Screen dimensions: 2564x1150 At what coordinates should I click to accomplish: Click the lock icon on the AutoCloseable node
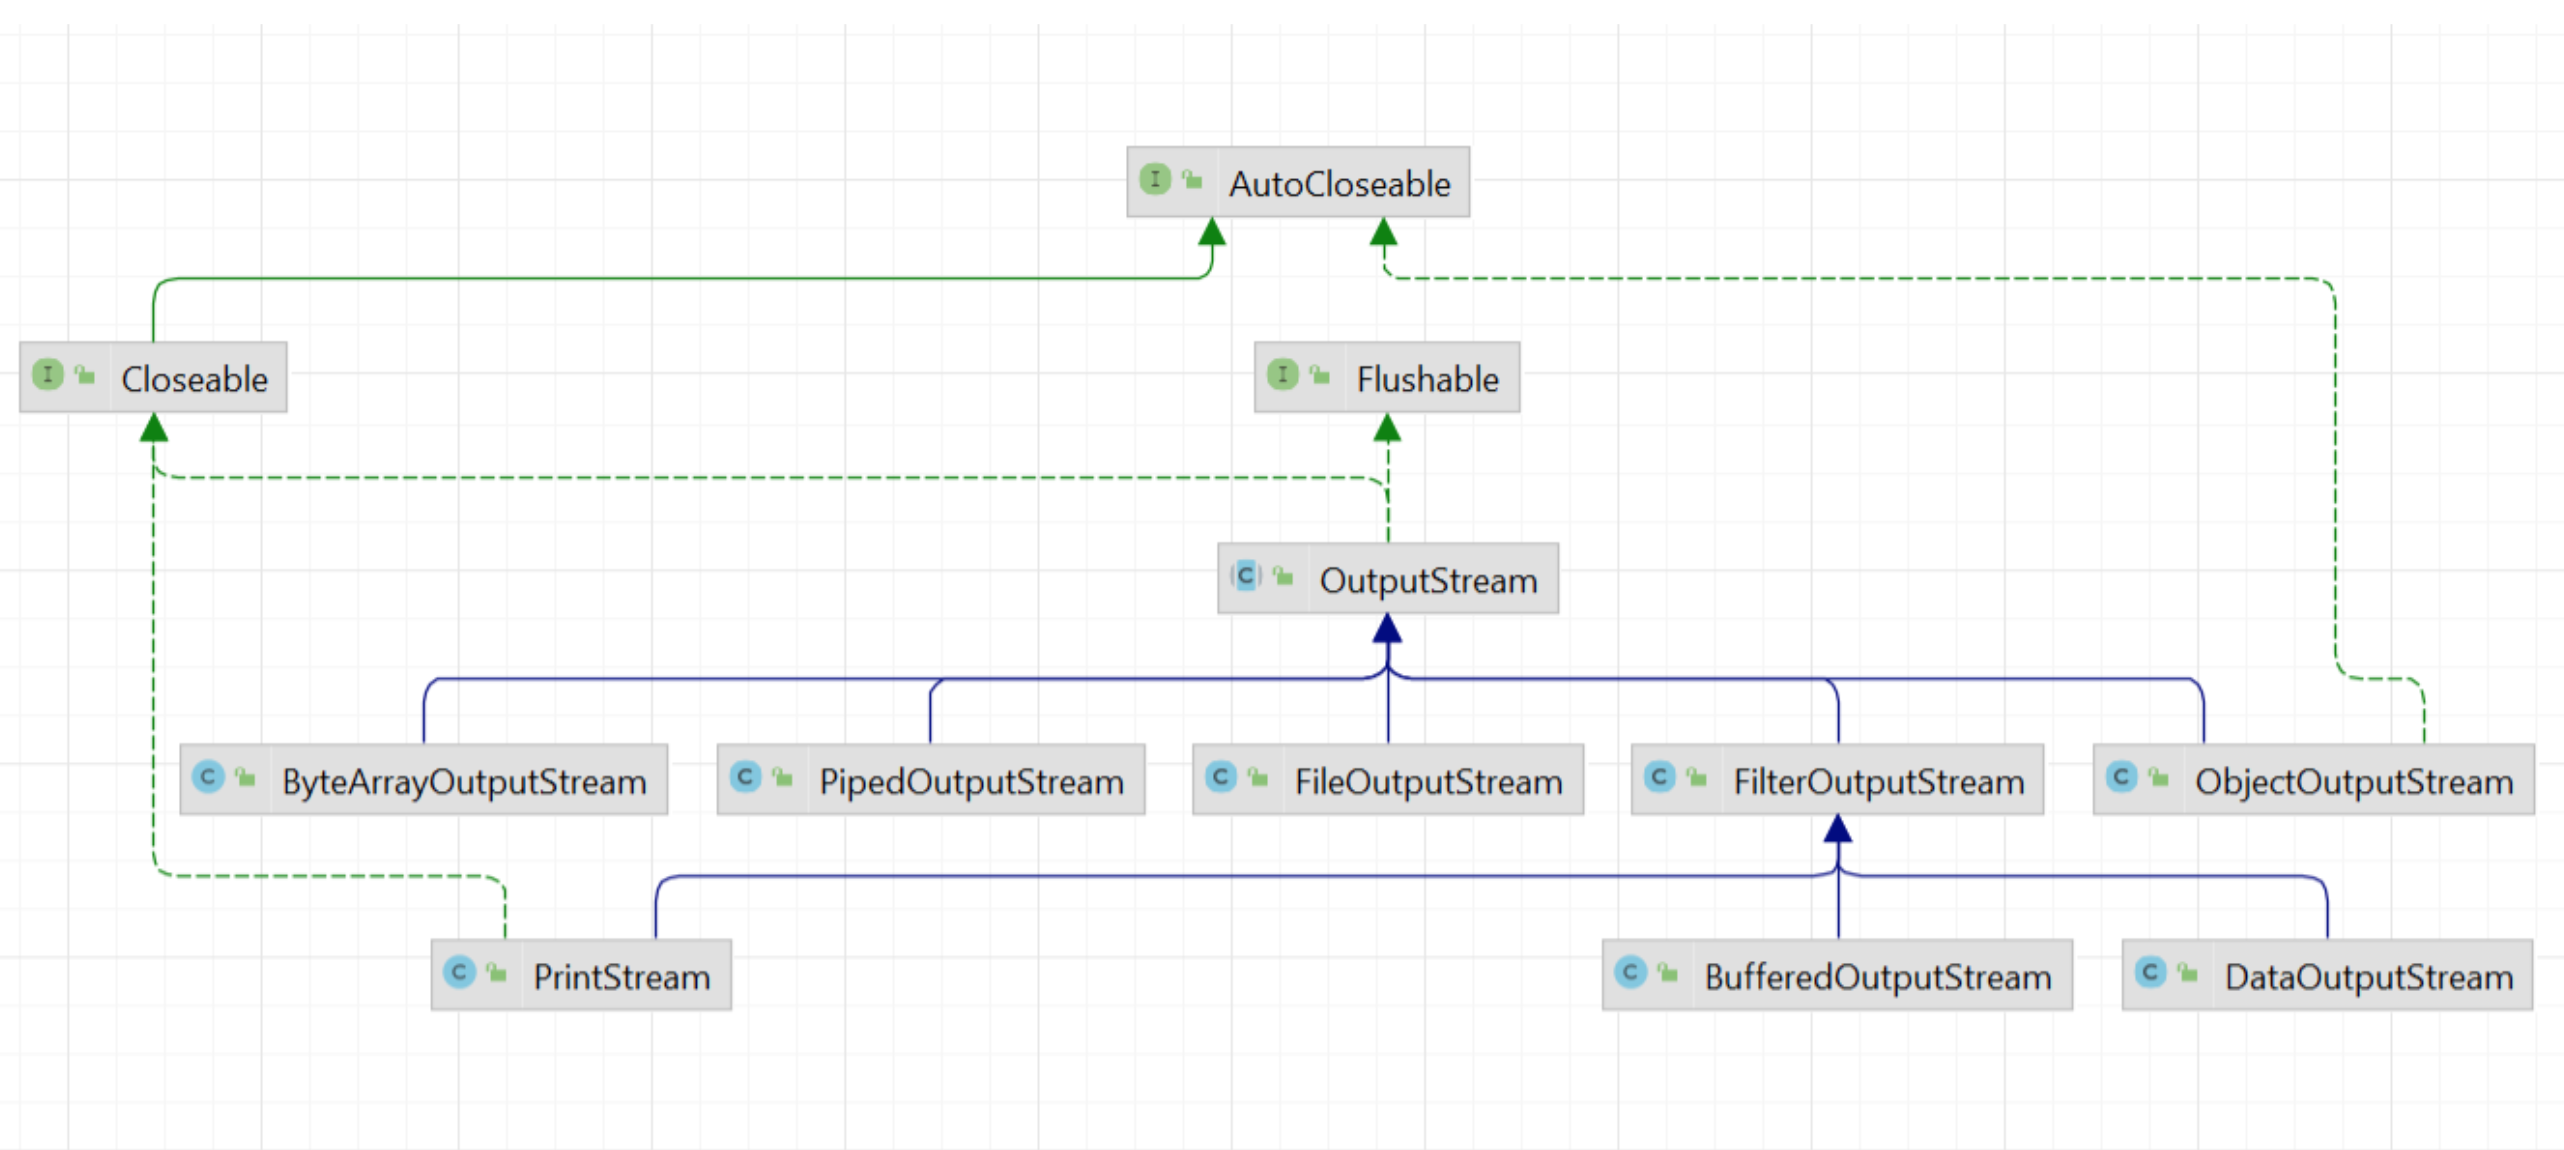coord(1192,180)
